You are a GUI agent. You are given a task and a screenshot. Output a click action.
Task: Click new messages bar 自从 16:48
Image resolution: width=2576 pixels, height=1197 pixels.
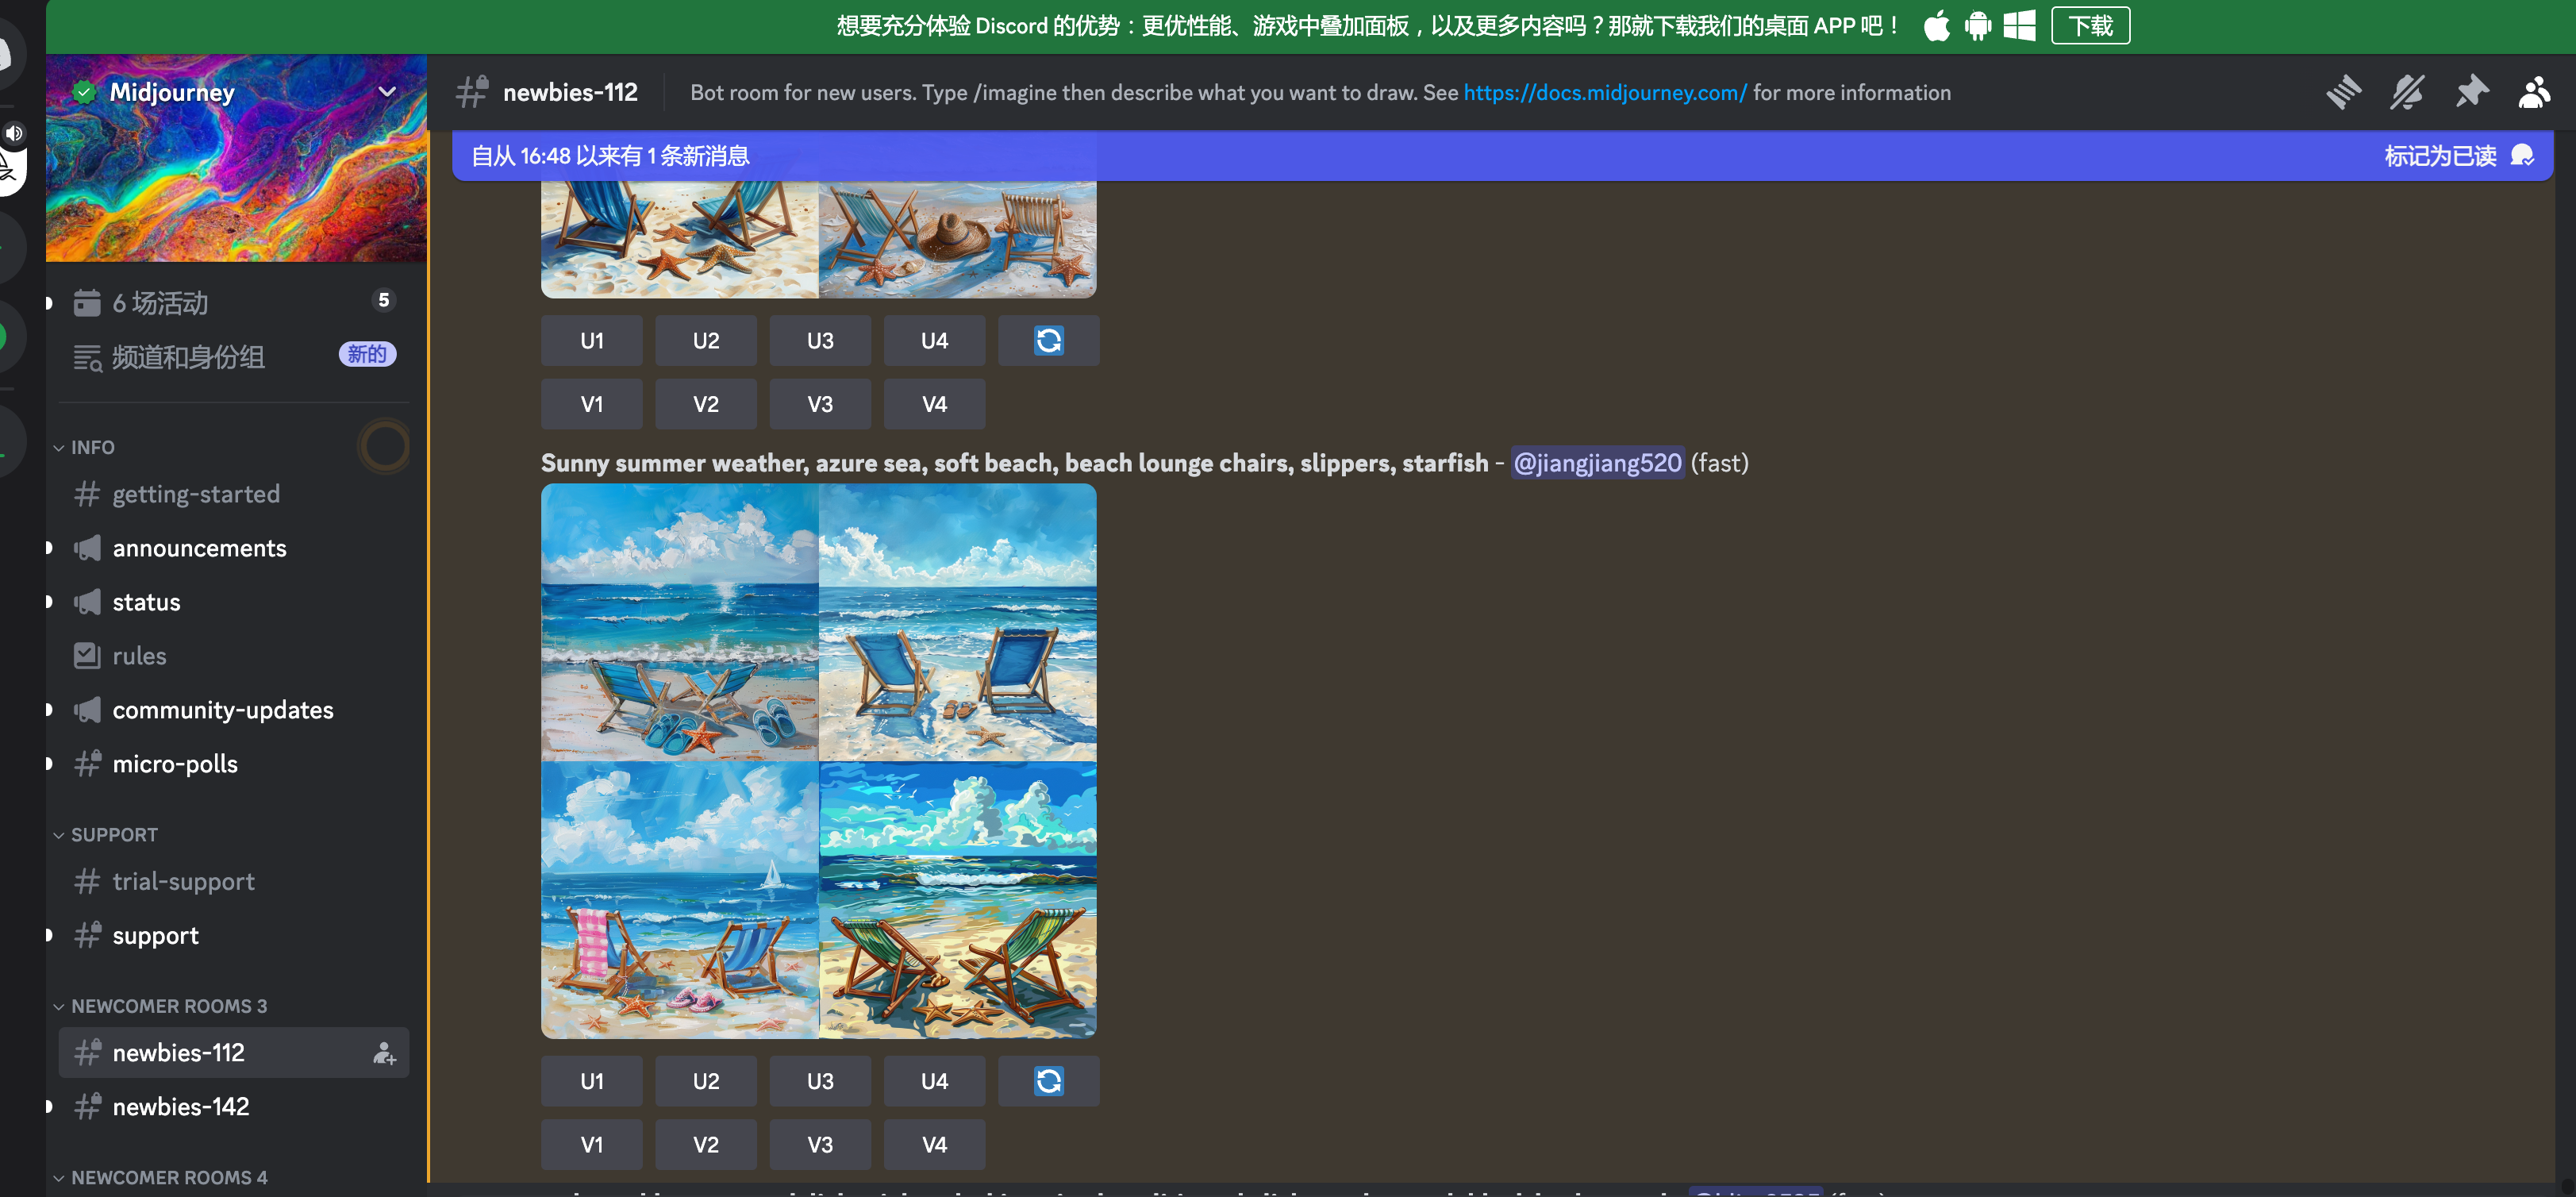pyautogui.click(x=1502, y=156)
